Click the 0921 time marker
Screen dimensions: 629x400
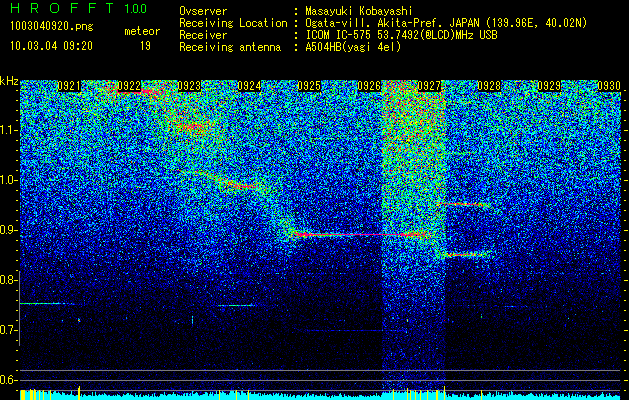pos(69,86)
